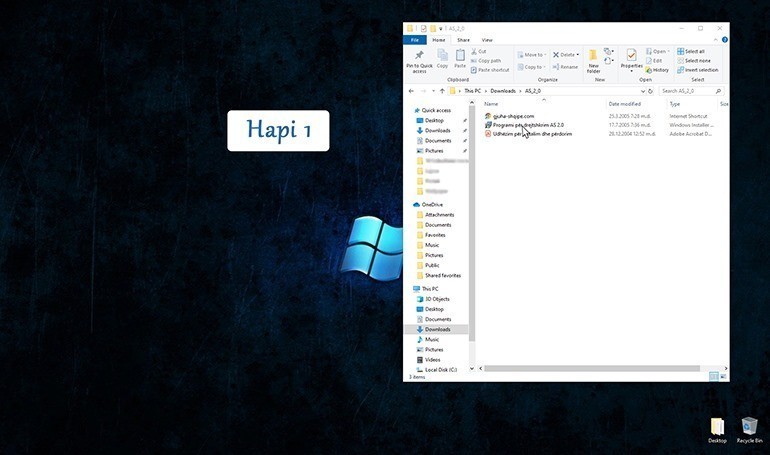Click Downloads in address breadcrumb
The image size is (770, 455).
point(503,91)
